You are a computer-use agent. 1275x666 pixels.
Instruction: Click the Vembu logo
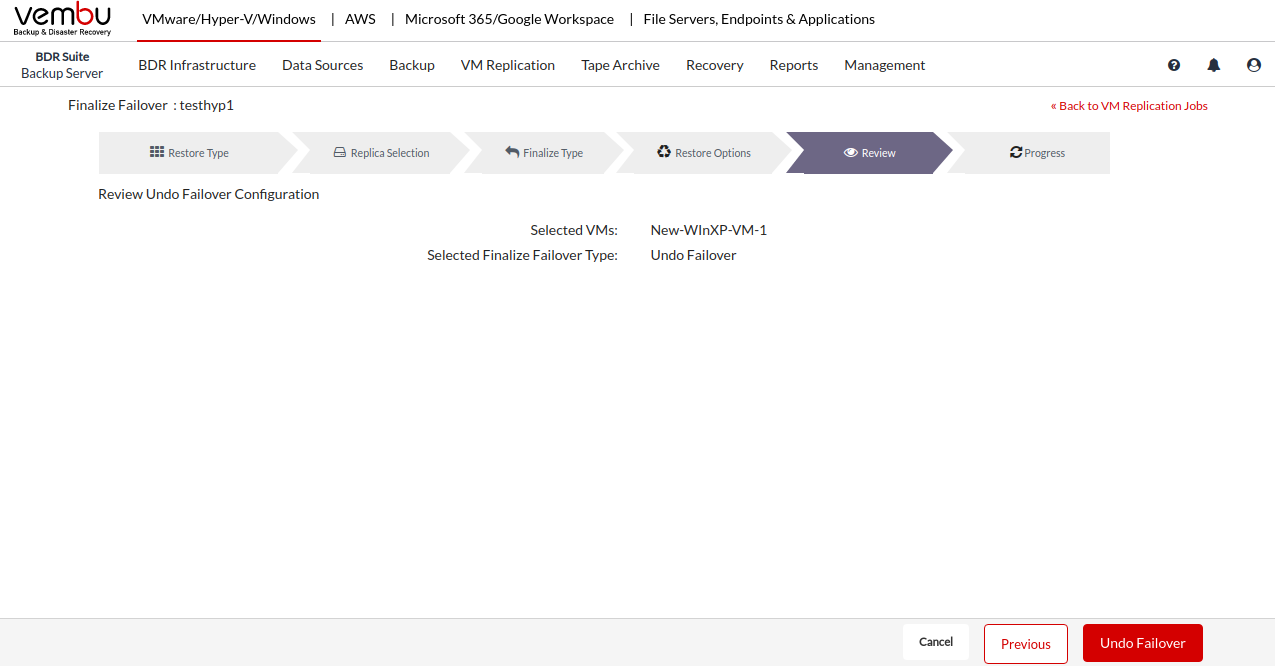(62, 19)
